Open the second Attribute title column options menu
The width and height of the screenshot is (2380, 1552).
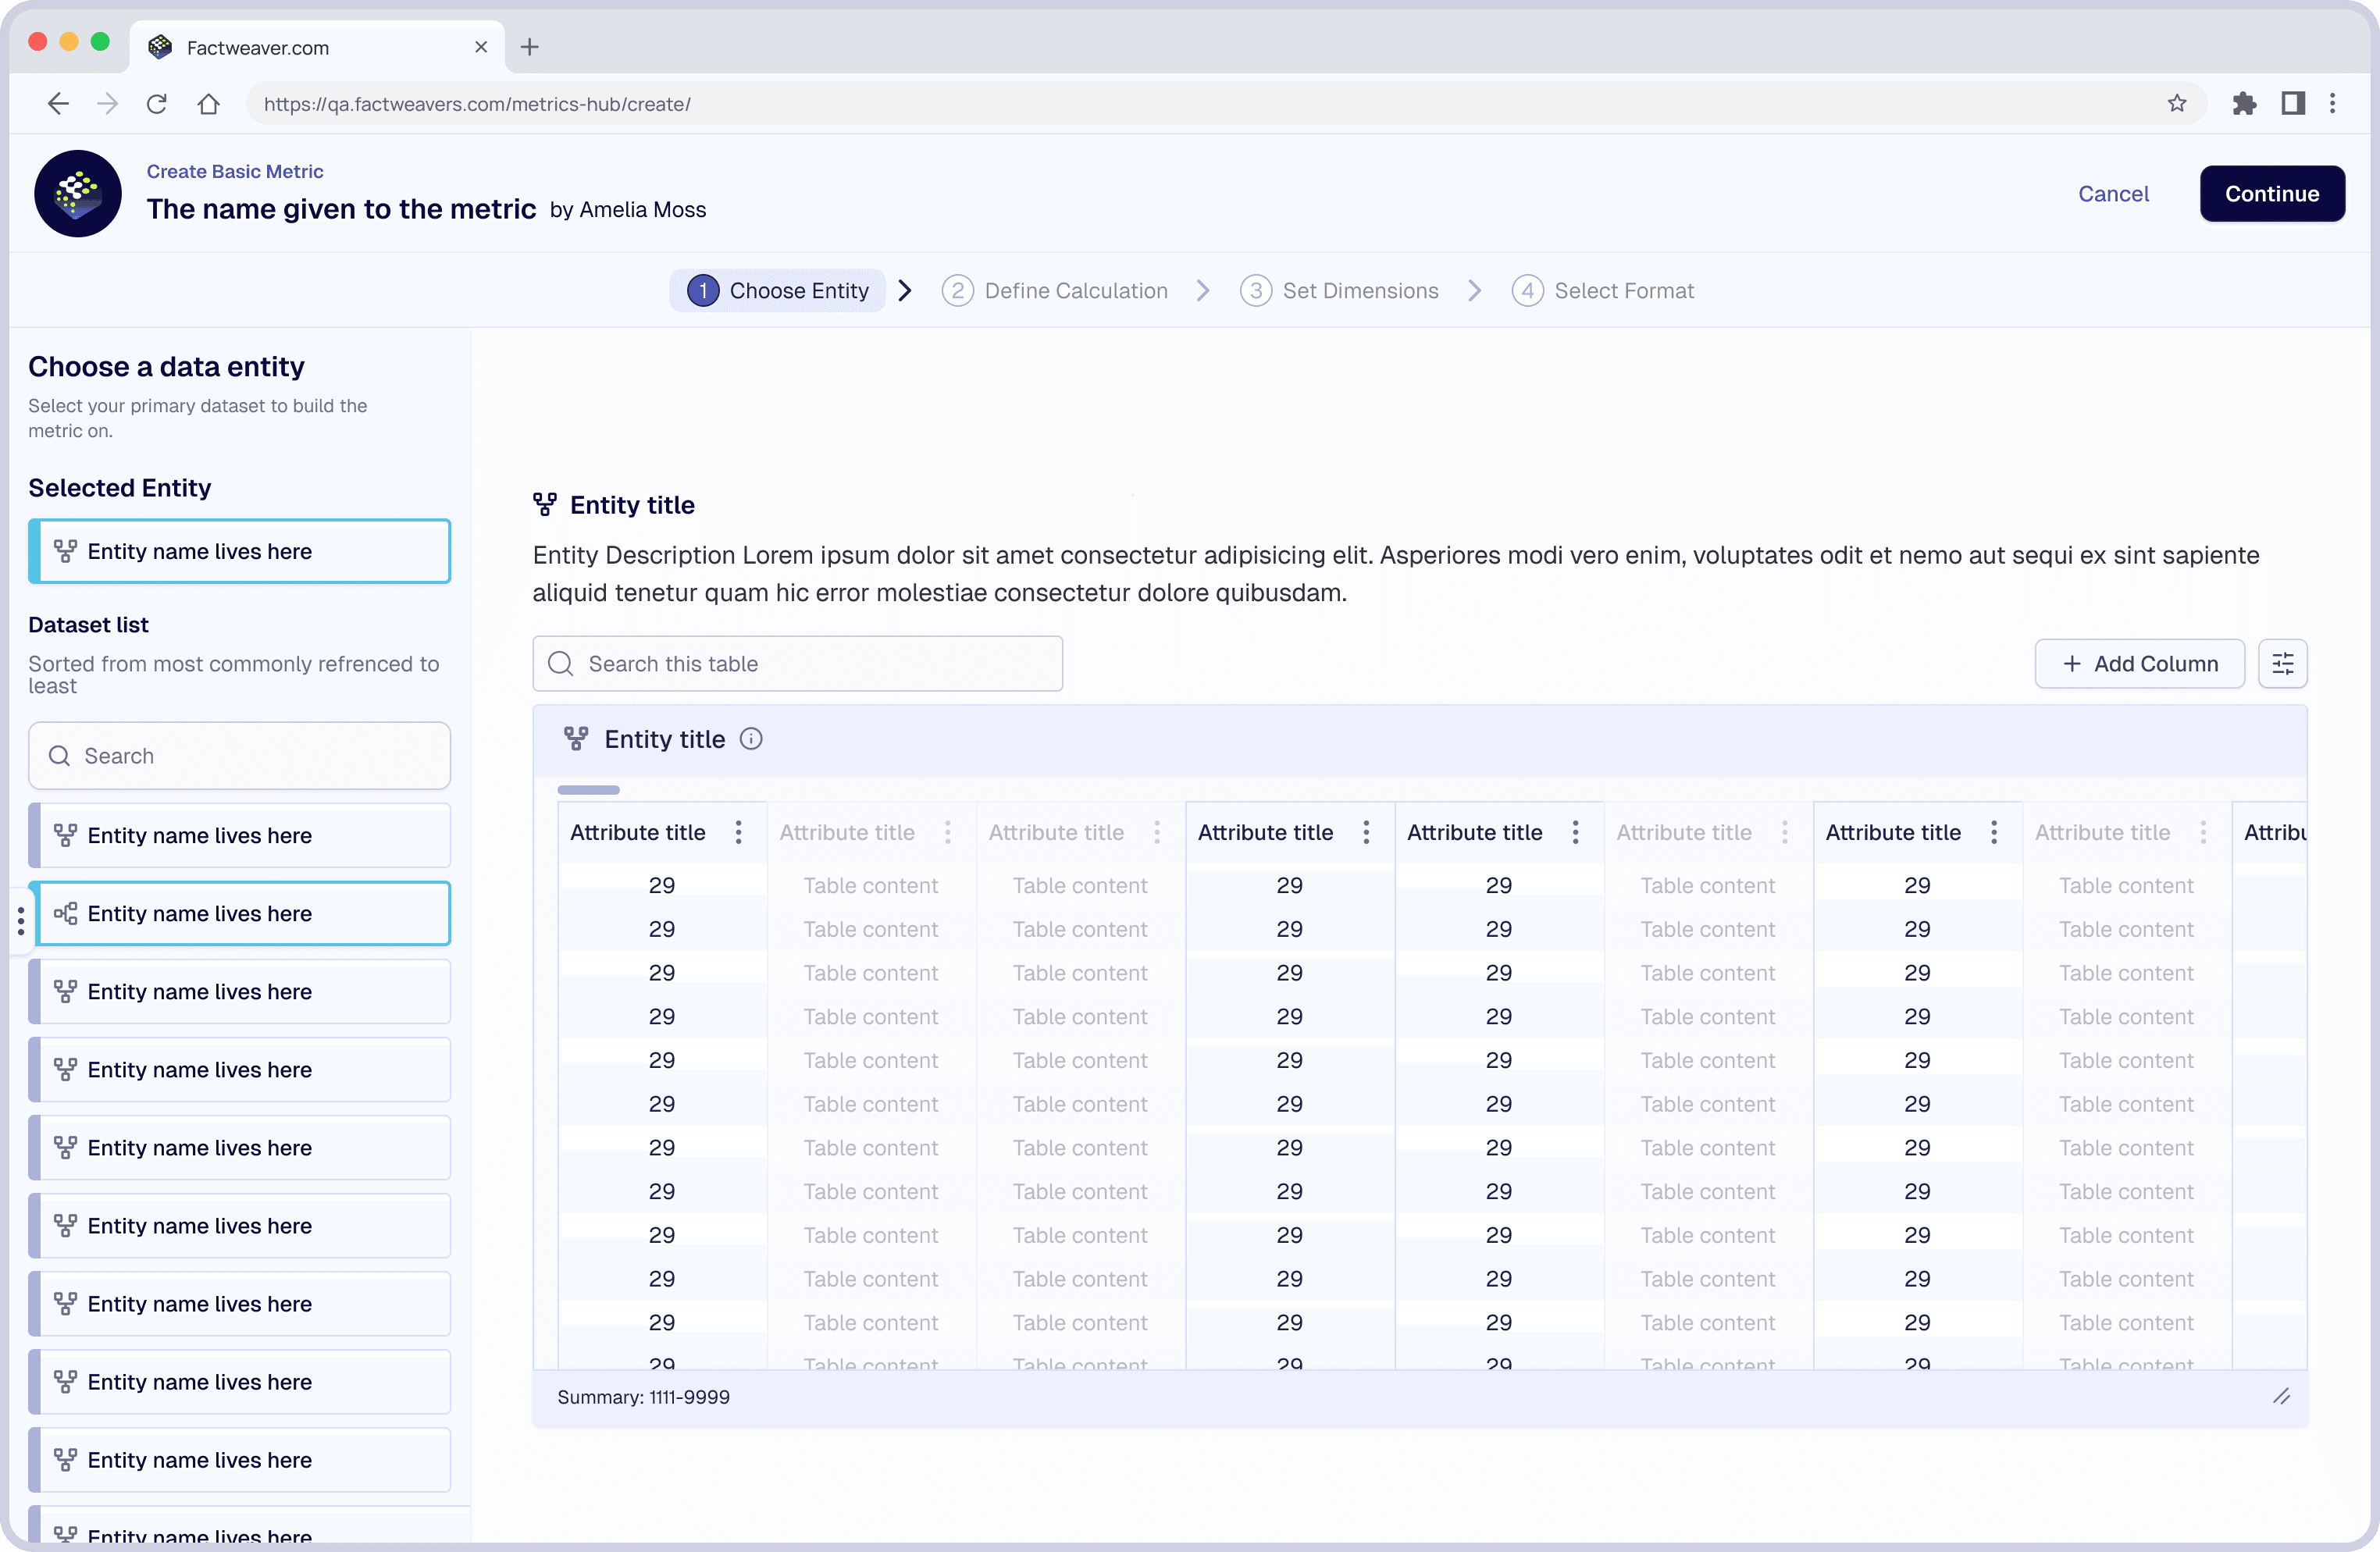[948, 832]
